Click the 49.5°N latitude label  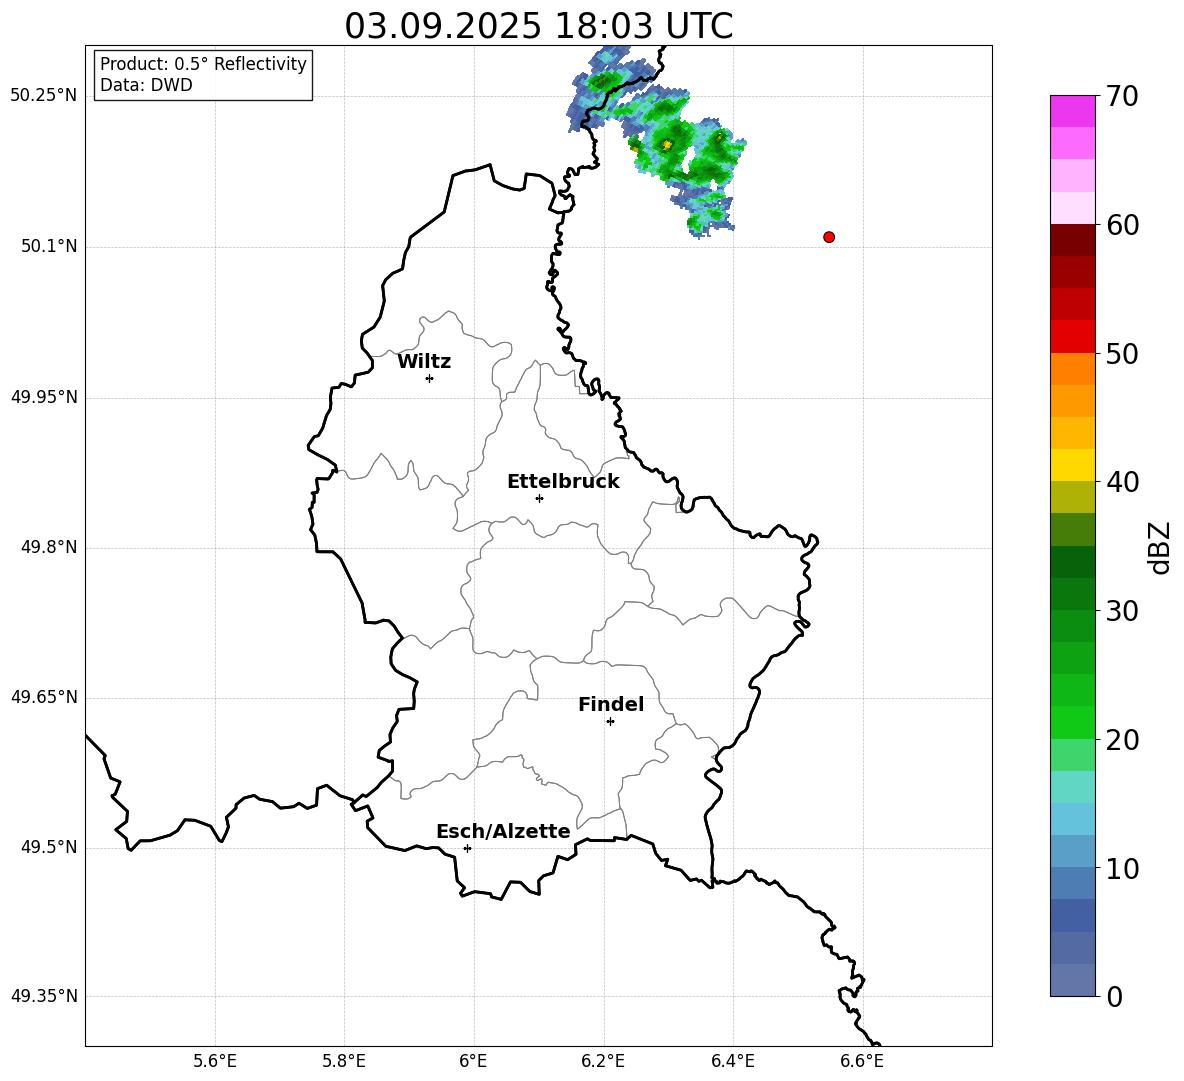click(49, 847)
